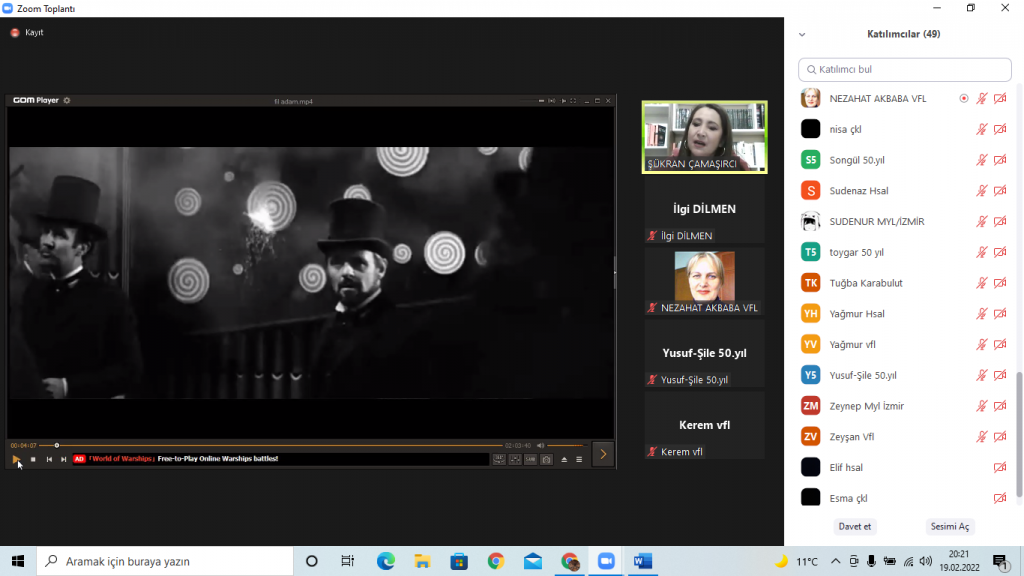Open Word from the taskbar

pos(641,561)
